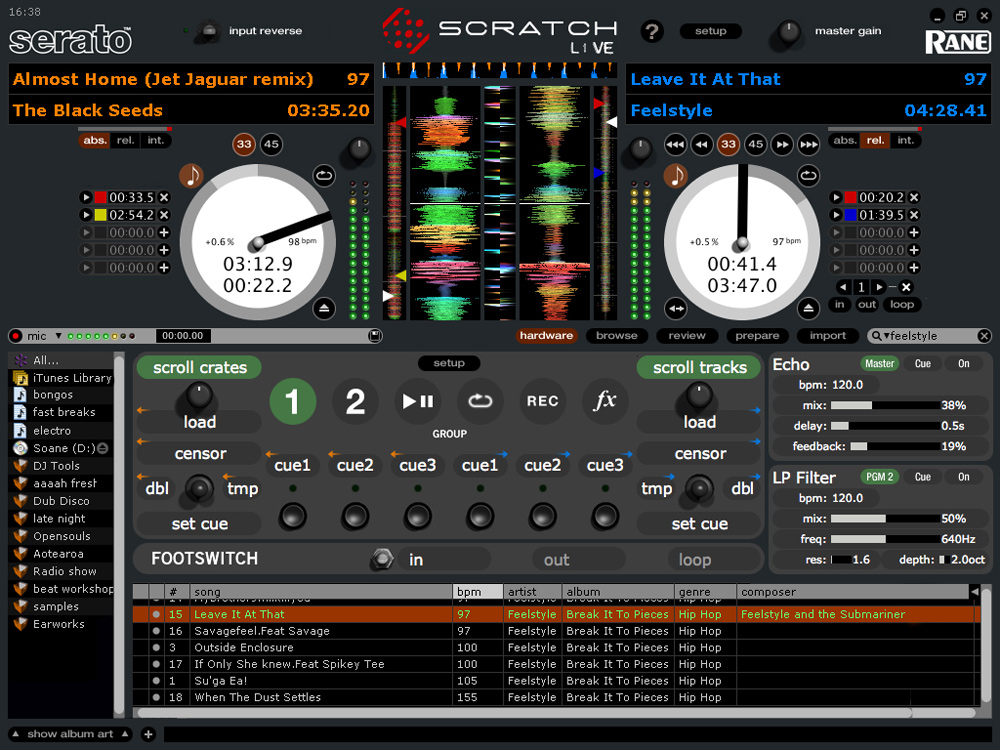
Task: Open track list column chooser arrow
Action: coord(974,592)
